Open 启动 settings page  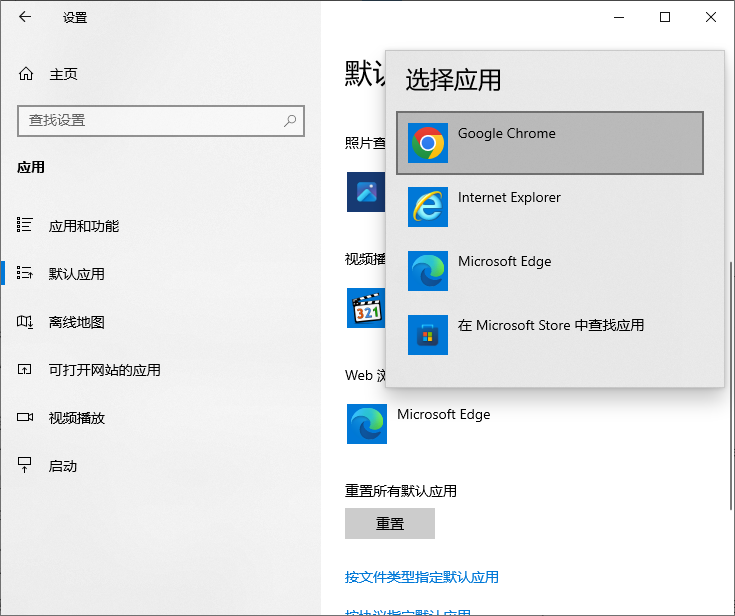[63, 466]
